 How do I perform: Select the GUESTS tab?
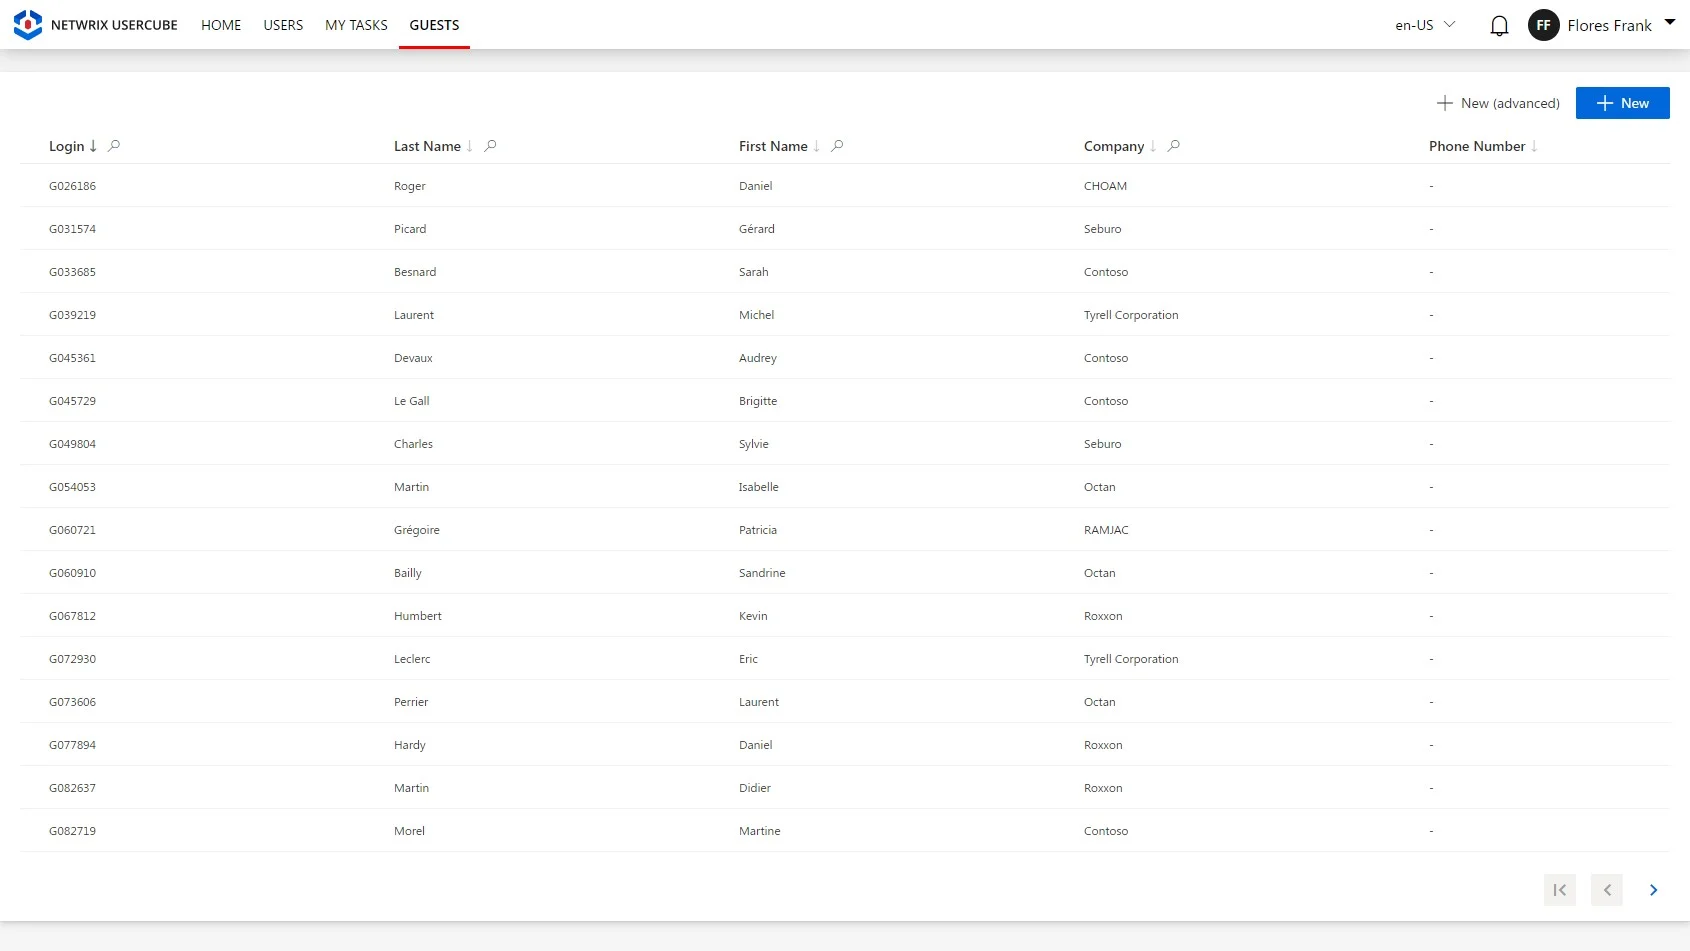tap(434, 25)
